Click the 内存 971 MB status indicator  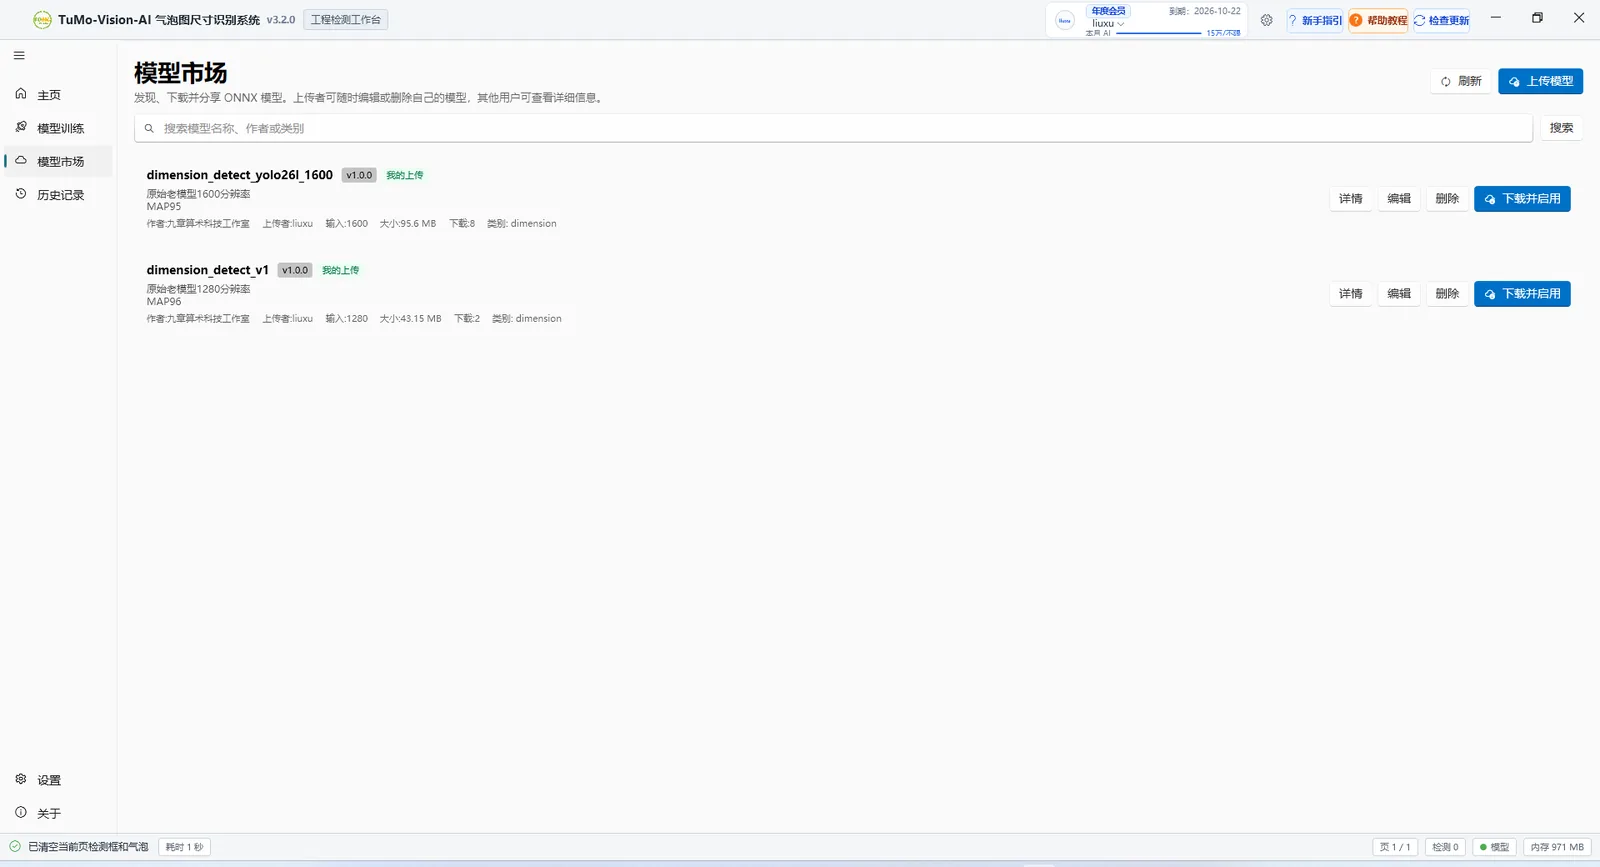pyautogui.click(x=1557, y=847)
